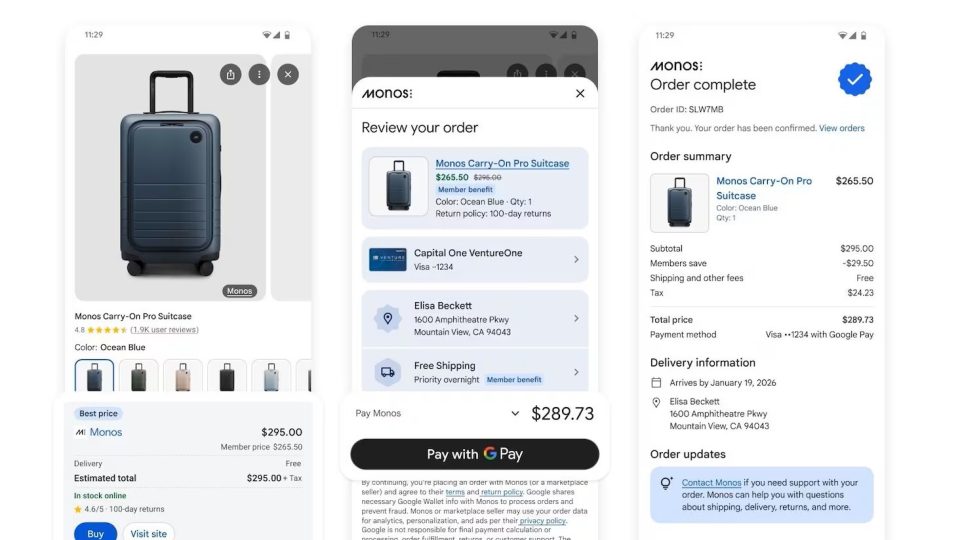Close the Monos review order sheet
The height and width of the screenshot is (540, 960).
click(x=580, y=93)
